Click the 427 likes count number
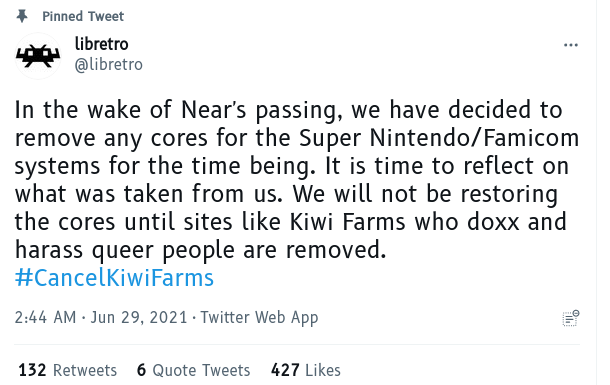The image size is (610, 385). [x=285, y=370]
